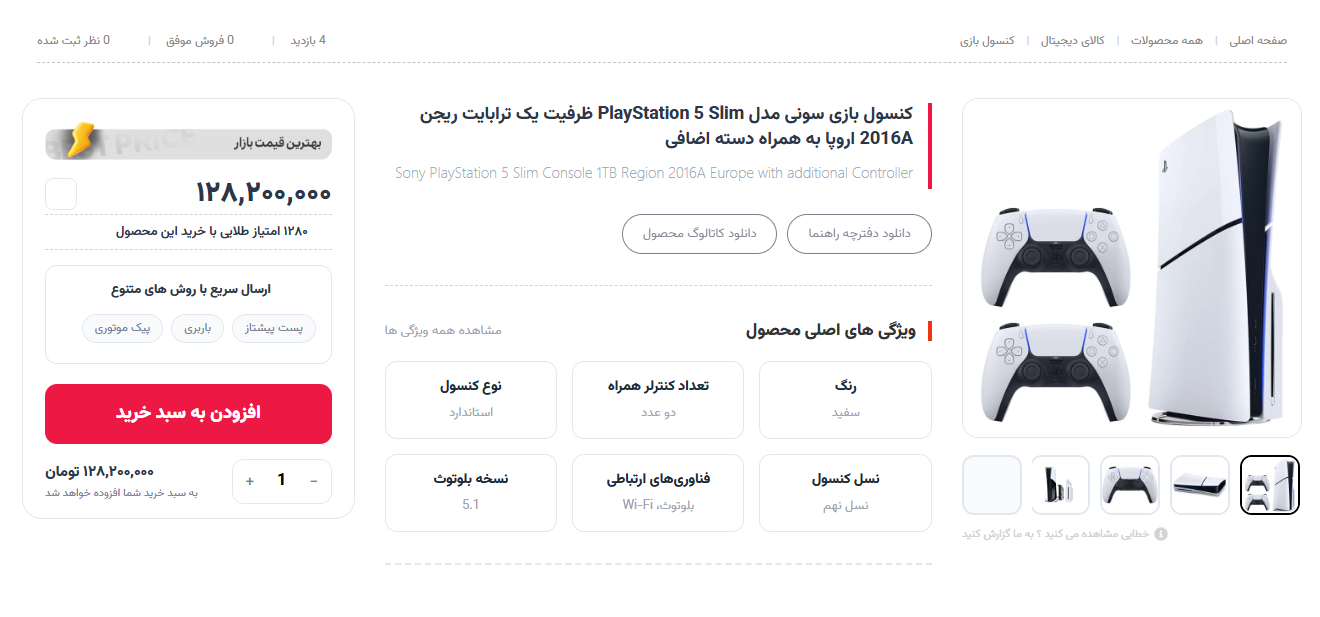
Task: Select the DualSense controller thumbnail
Action: (x=1130, y=485)
